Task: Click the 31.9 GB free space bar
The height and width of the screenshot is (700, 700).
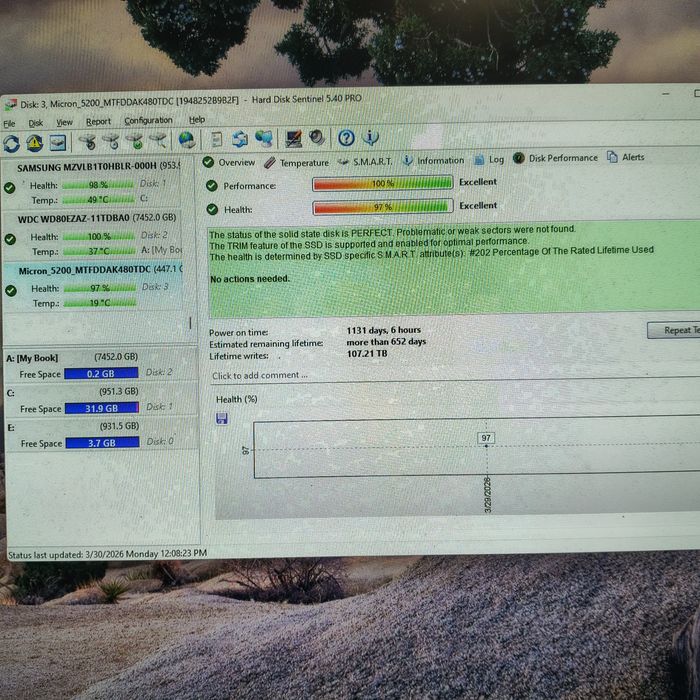Action: coord(102,408)
